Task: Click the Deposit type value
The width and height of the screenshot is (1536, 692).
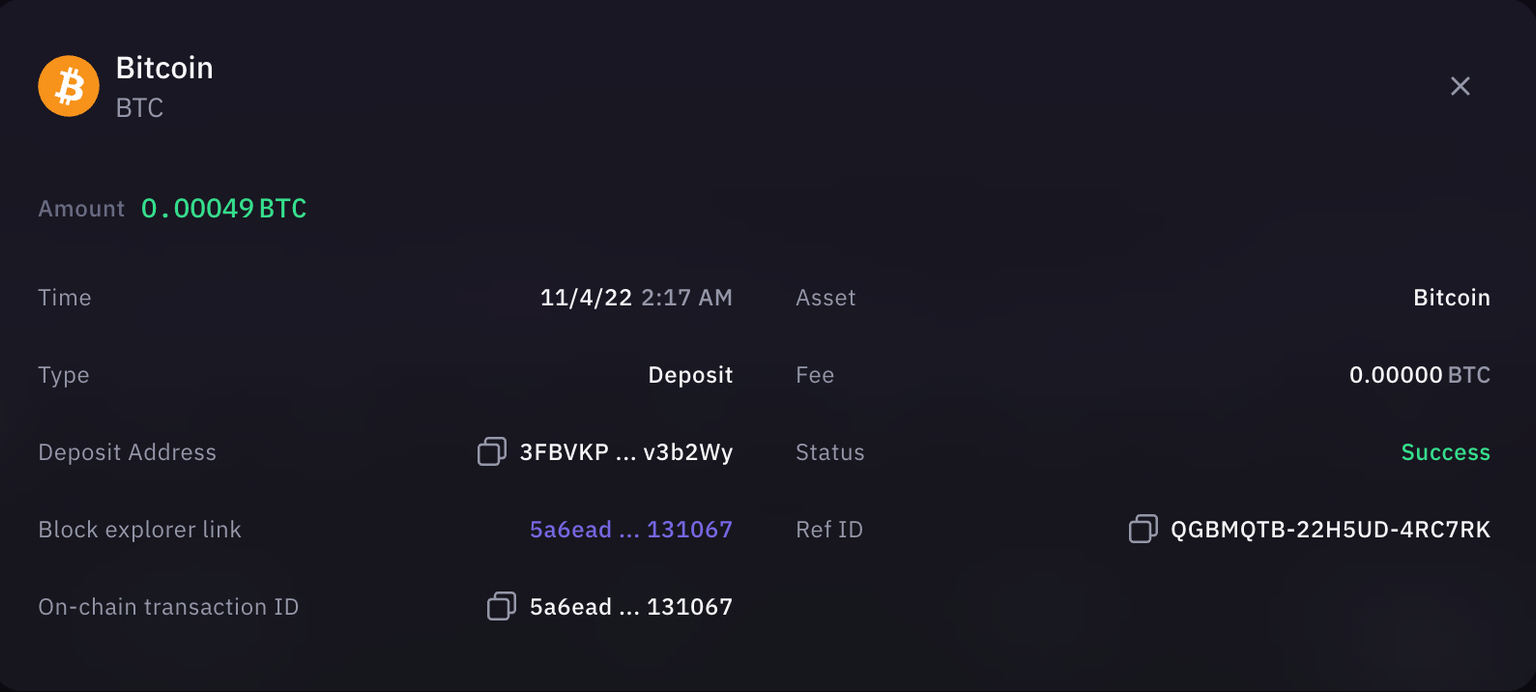Action: pos(690,375)
